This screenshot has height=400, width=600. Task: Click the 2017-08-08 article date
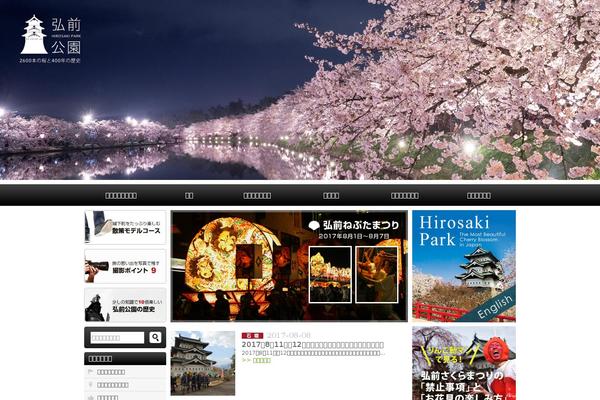[289, 336]
